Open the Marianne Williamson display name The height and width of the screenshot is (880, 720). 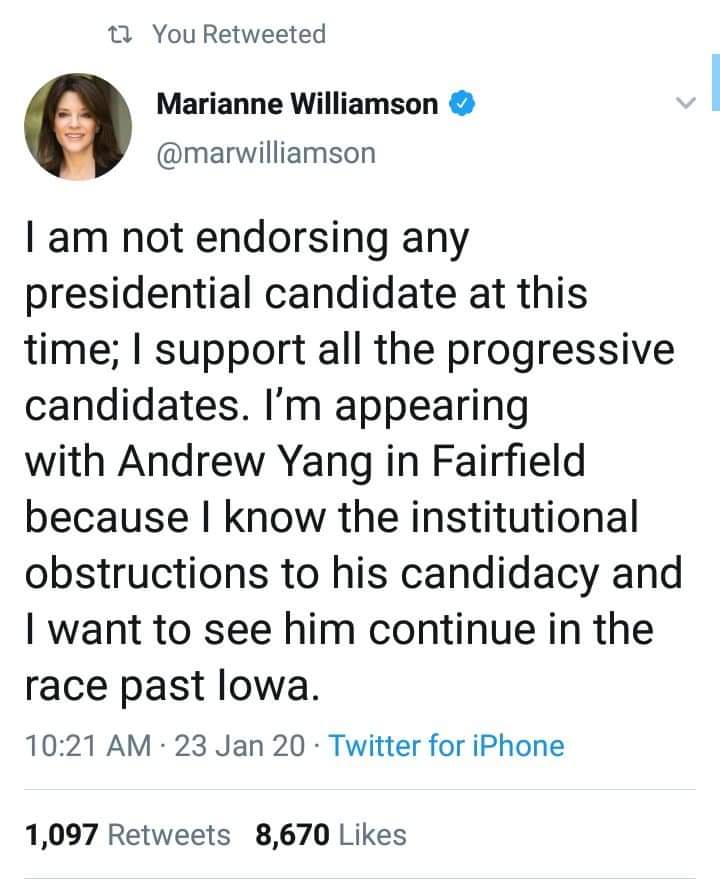coord(297,103)
